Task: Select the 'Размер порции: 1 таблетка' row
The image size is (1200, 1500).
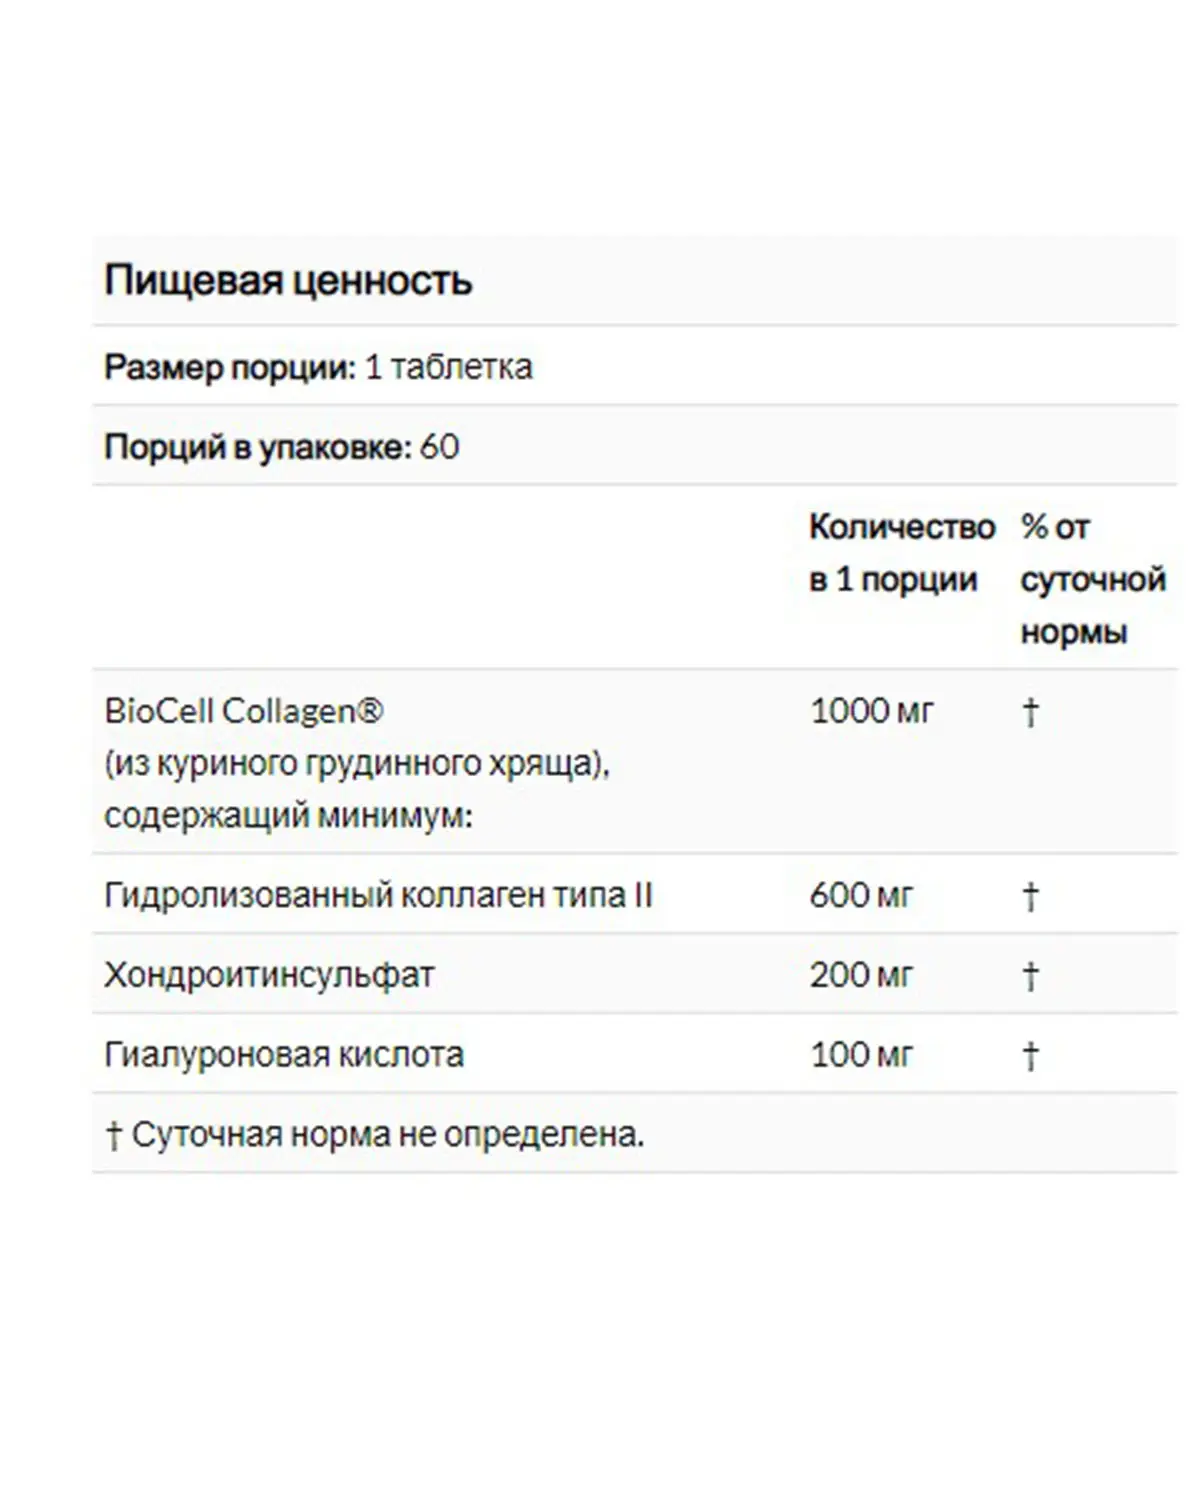Action: (635, 366)
